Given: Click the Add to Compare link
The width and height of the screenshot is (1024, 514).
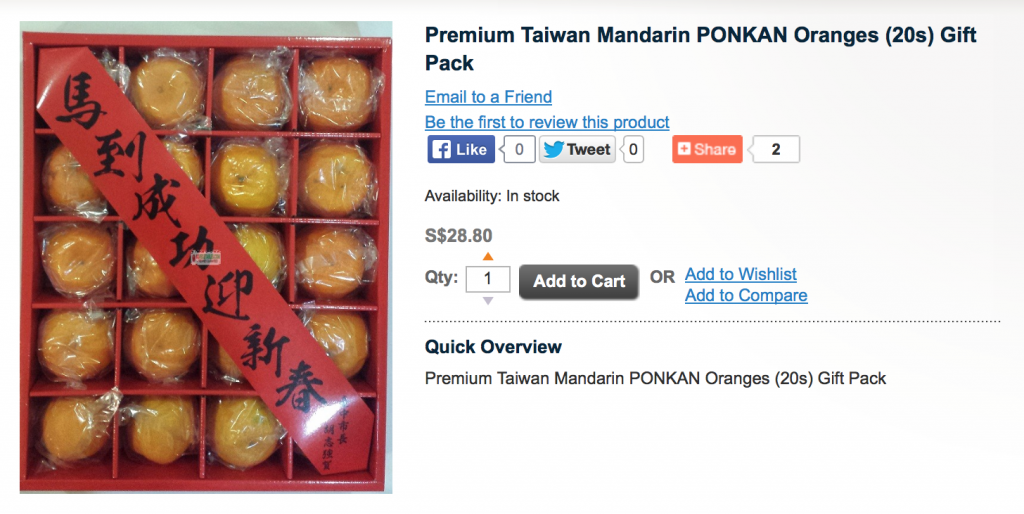Looking at the screenshot, I should [x=746, y=295].
